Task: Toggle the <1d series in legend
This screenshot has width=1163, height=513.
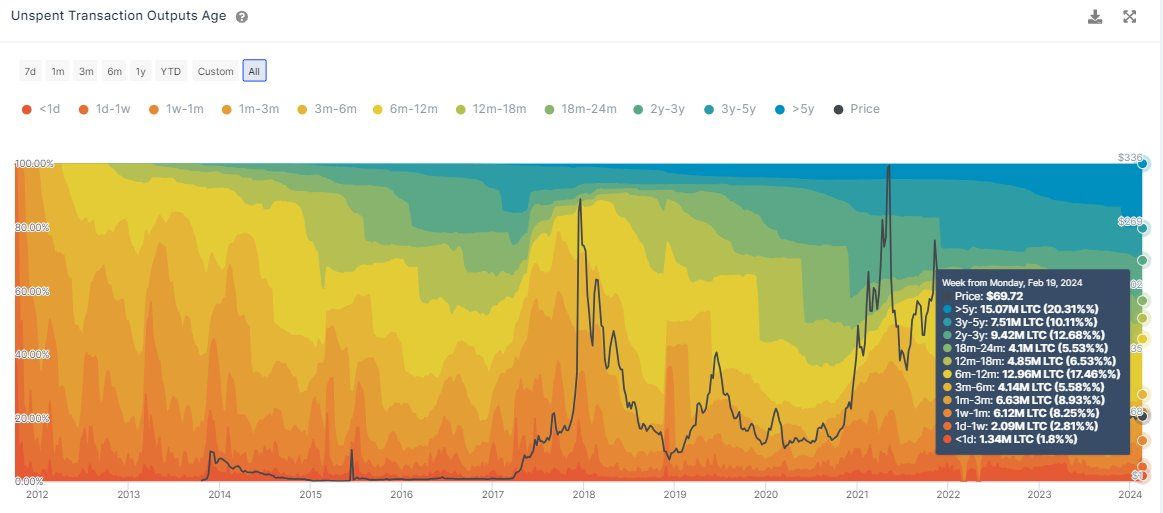Action: pos(41,109)
